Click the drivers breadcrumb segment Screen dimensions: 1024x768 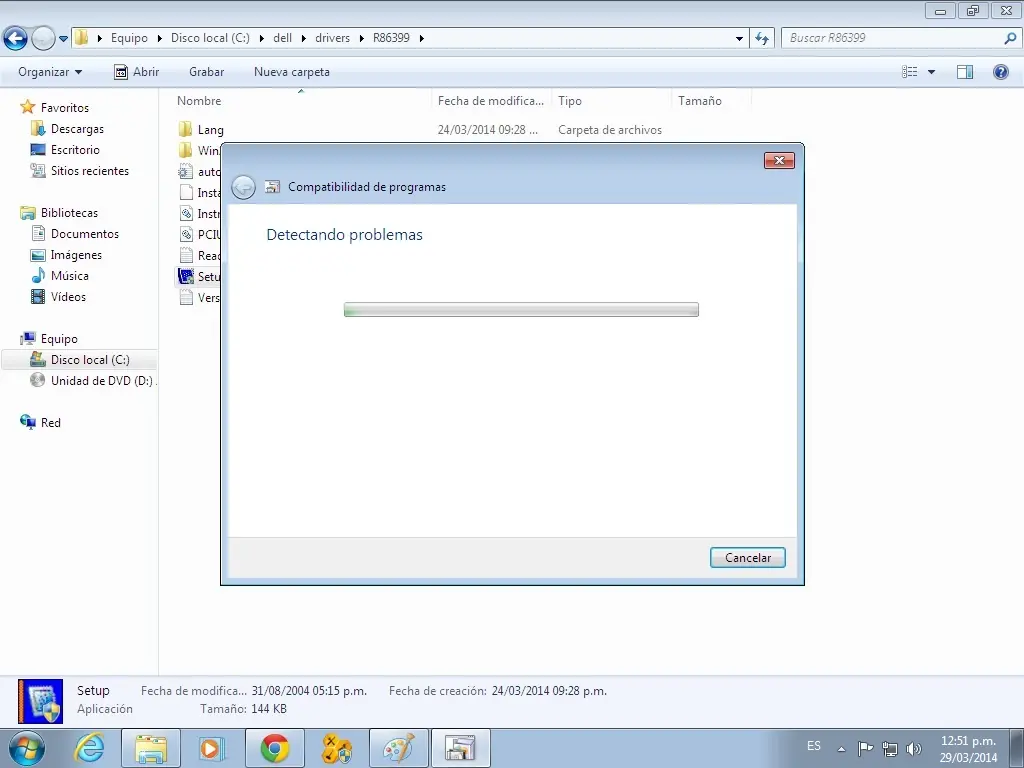coord(332,38)
